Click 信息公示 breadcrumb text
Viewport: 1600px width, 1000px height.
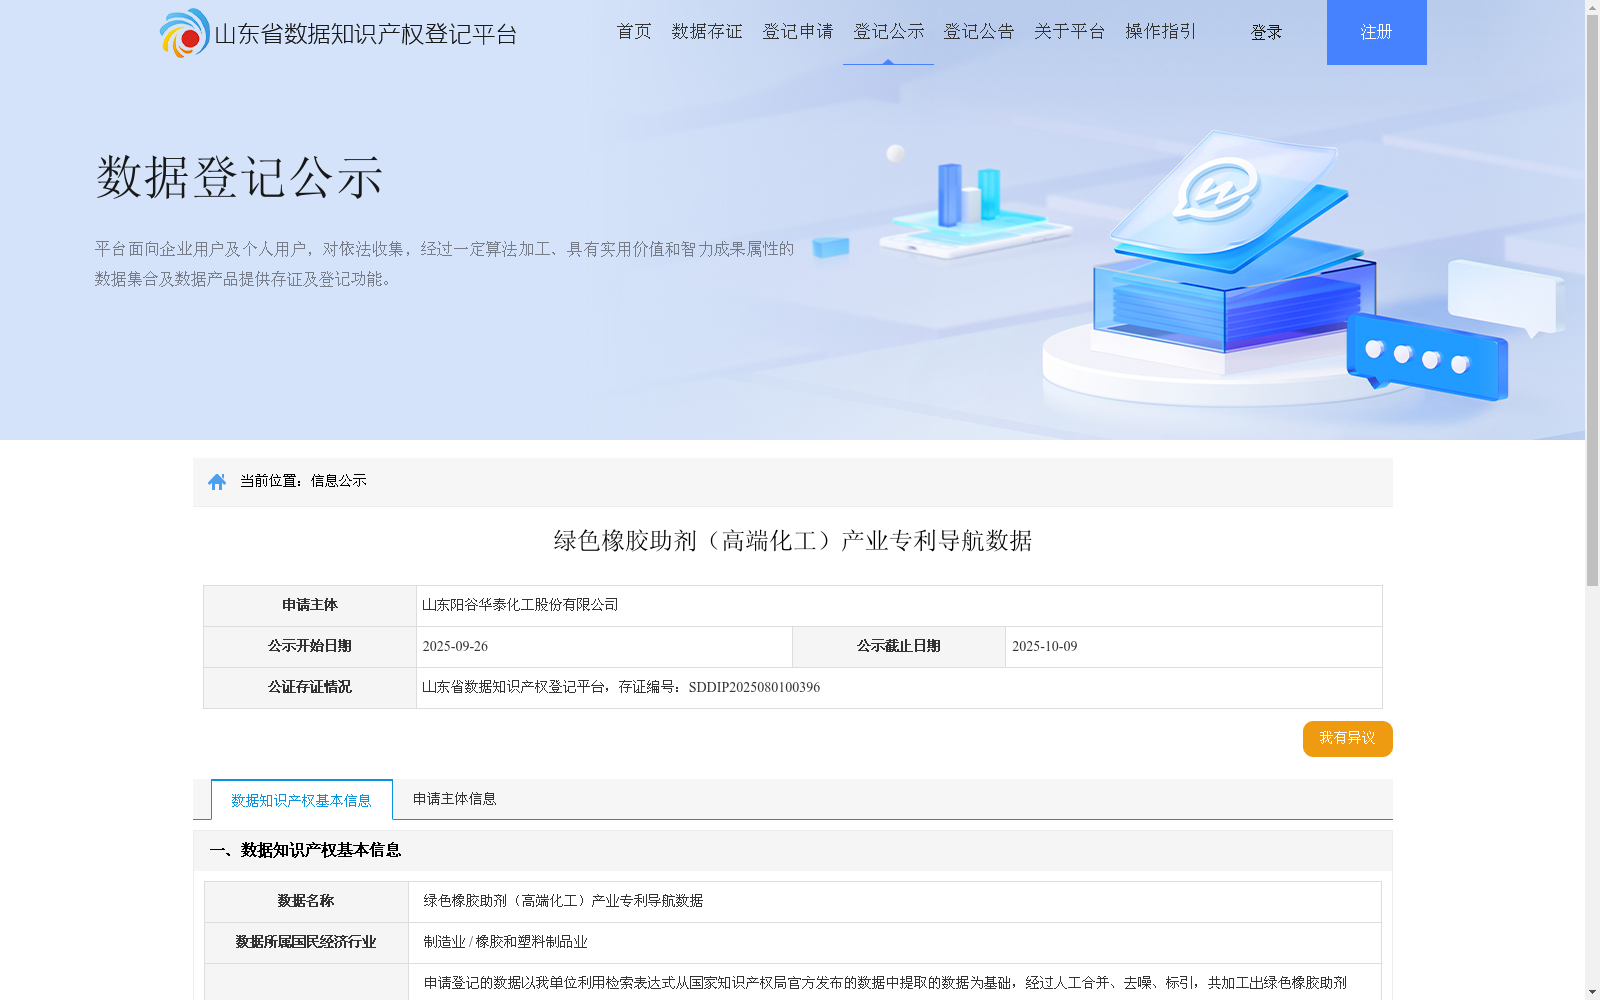point(339,481)
